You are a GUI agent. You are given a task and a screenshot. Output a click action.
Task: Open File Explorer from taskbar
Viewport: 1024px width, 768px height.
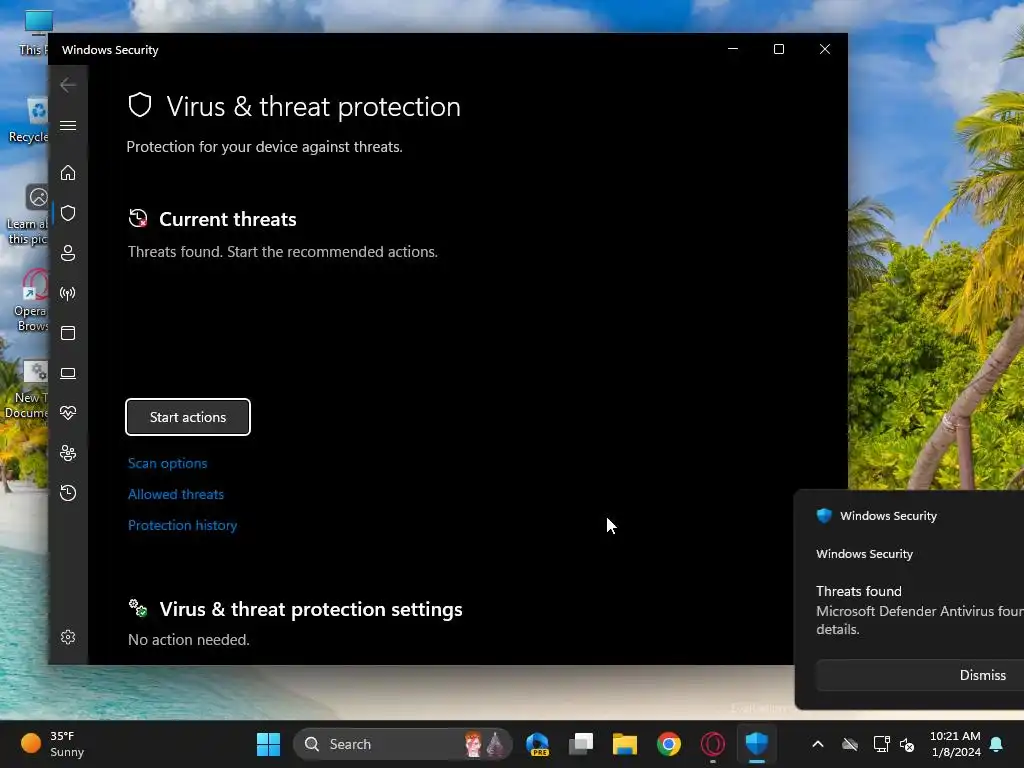pyautogui.click(x=625, y=744)
